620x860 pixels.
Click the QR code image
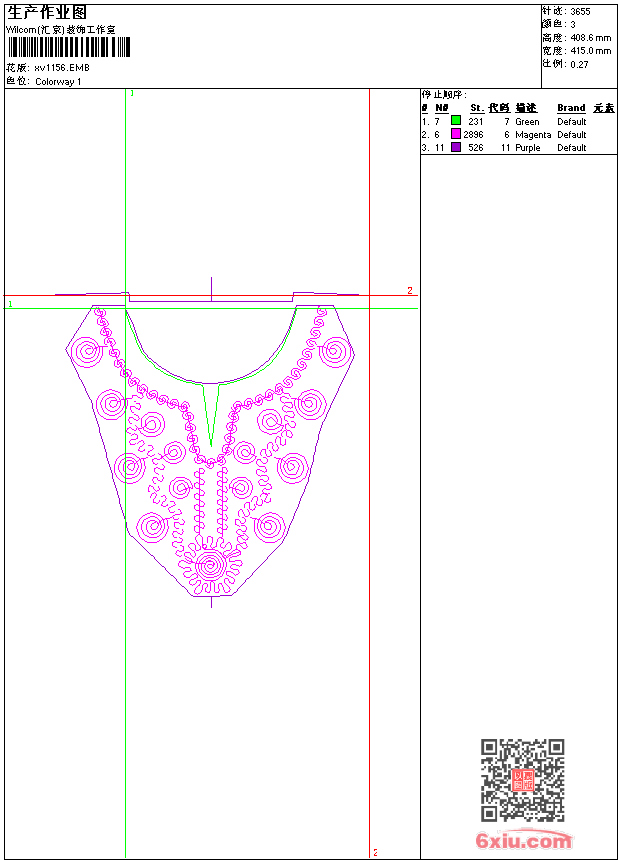pyautogui.click(x=523, y=779)
